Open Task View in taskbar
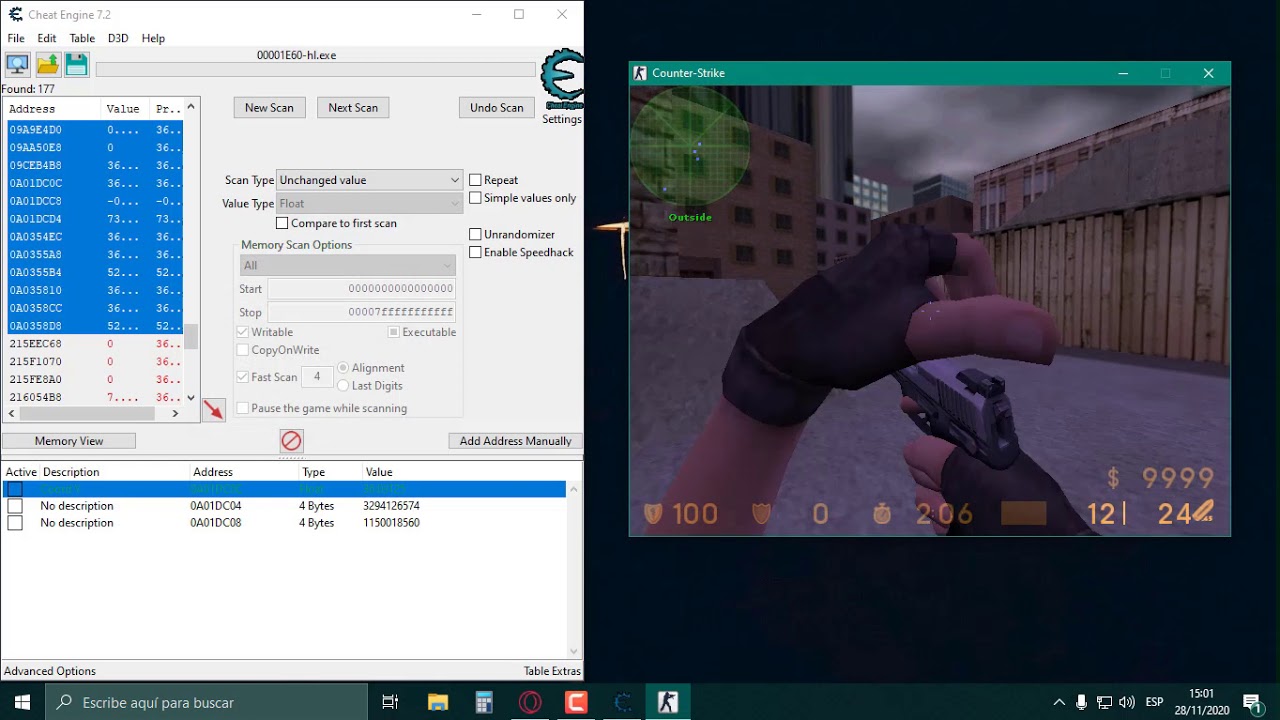This screenshot has width=1280, height=720. click(x=390, y=702)
